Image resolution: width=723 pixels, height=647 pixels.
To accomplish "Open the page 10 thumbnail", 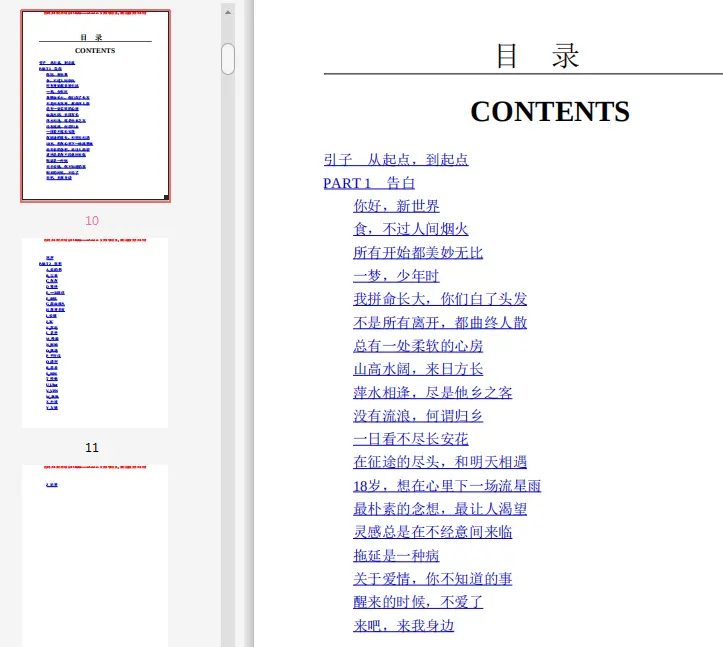I will (x=95, y=106).
